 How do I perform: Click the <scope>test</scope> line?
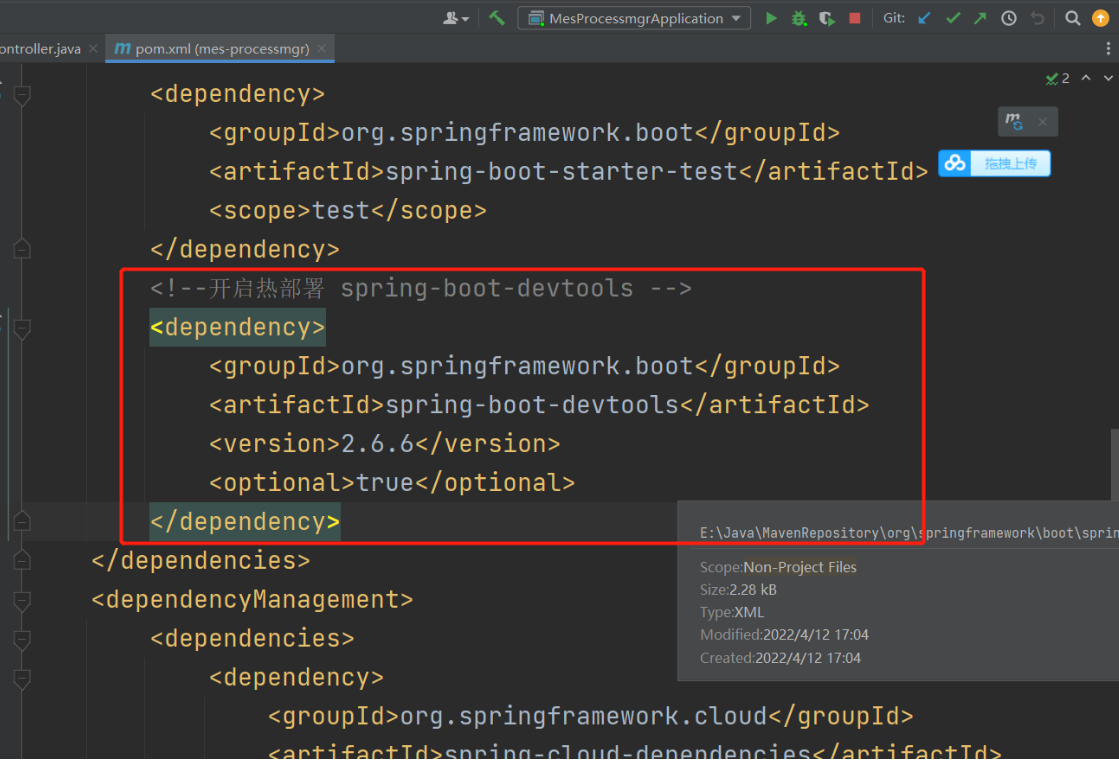click(x=348, y=211)
